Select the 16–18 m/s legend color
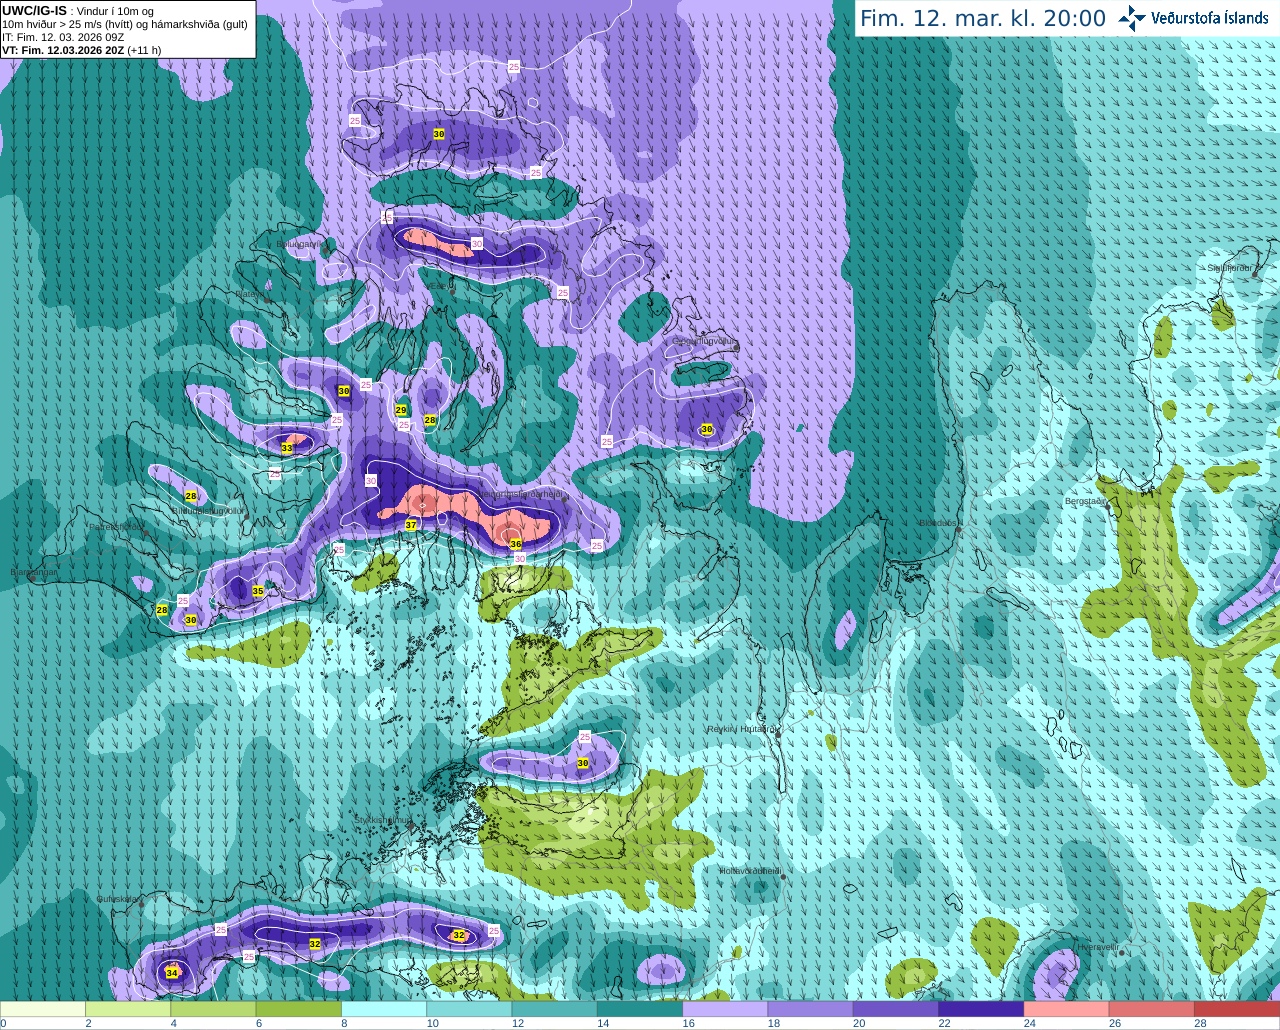This screenshot has height=1030, width=1280. (x=725, y=1009)
